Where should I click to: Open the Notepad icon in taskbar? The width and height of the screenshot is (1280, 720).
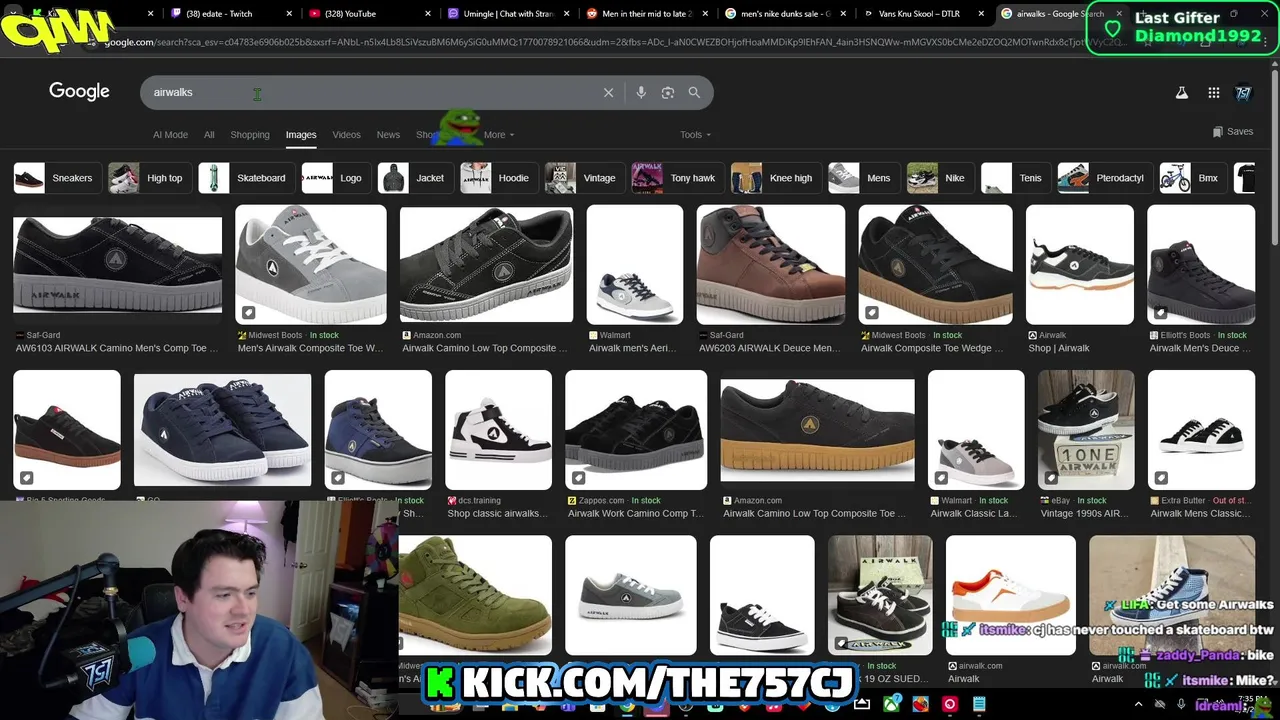tap(979, 704)
